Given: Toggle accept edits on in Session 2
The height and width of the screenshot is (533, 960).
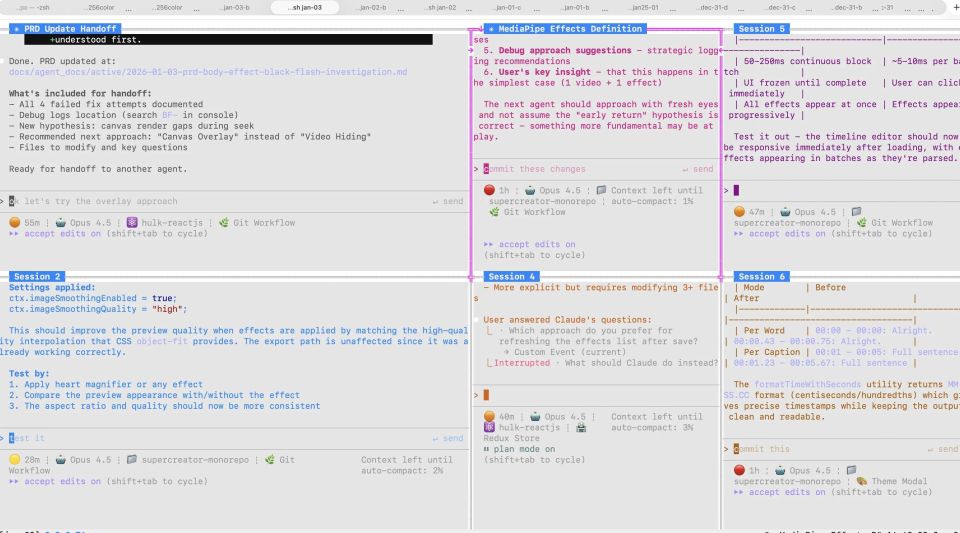Looking at the screenshot, I should click(55, 482).
